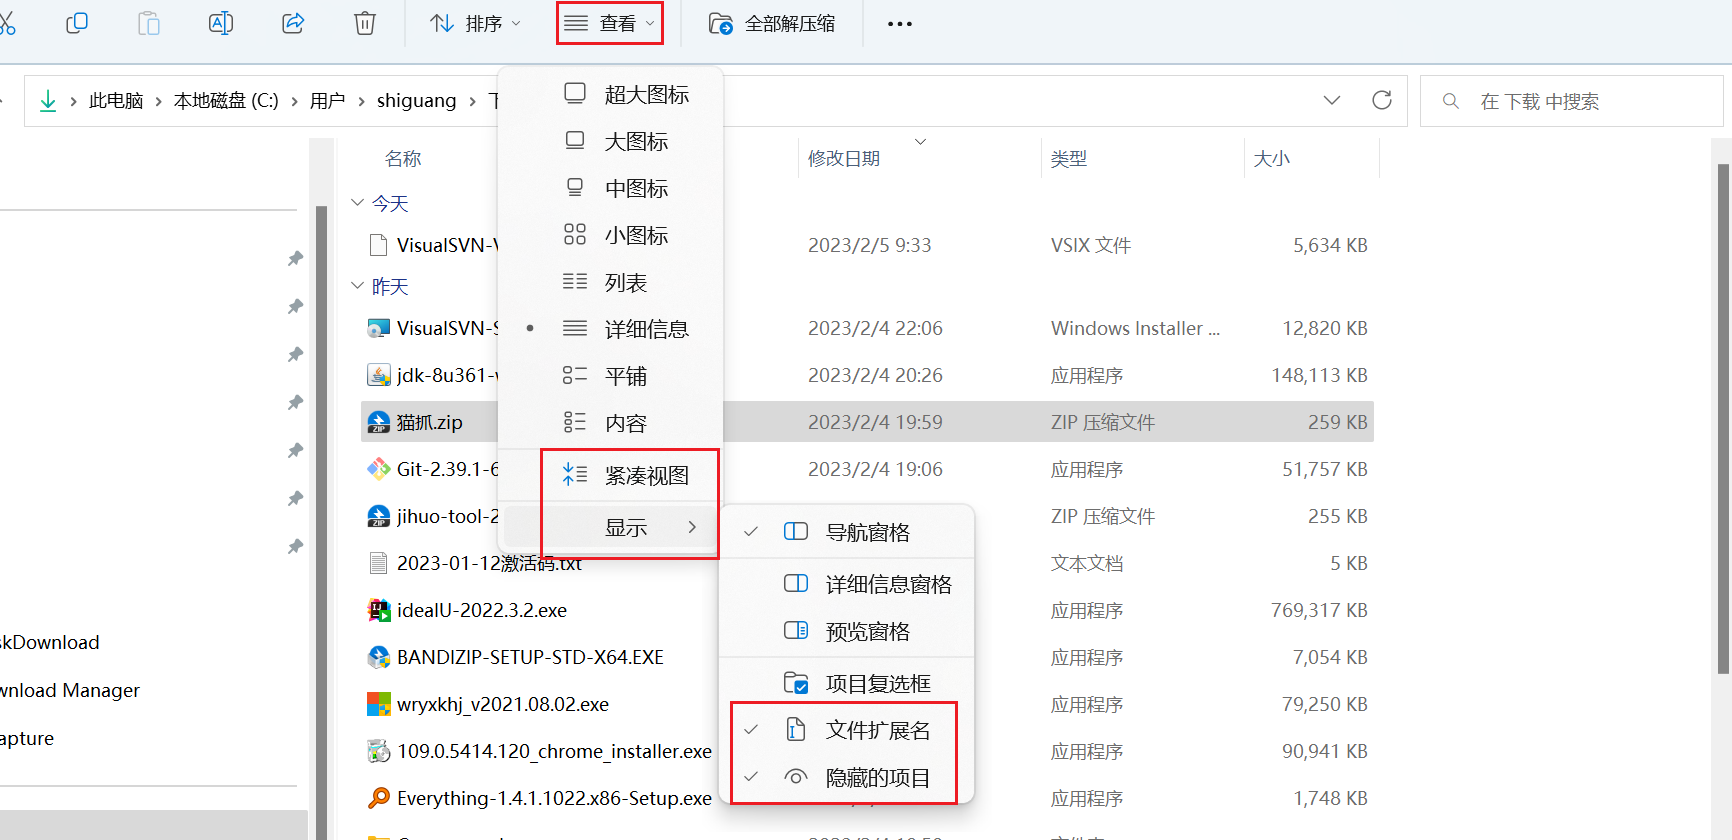The height and width of the screenshot is (840, 1732).
Task: Toggle 文件扩展名 file extensions option
Action: pyautogui.click(x=877, y=730)
